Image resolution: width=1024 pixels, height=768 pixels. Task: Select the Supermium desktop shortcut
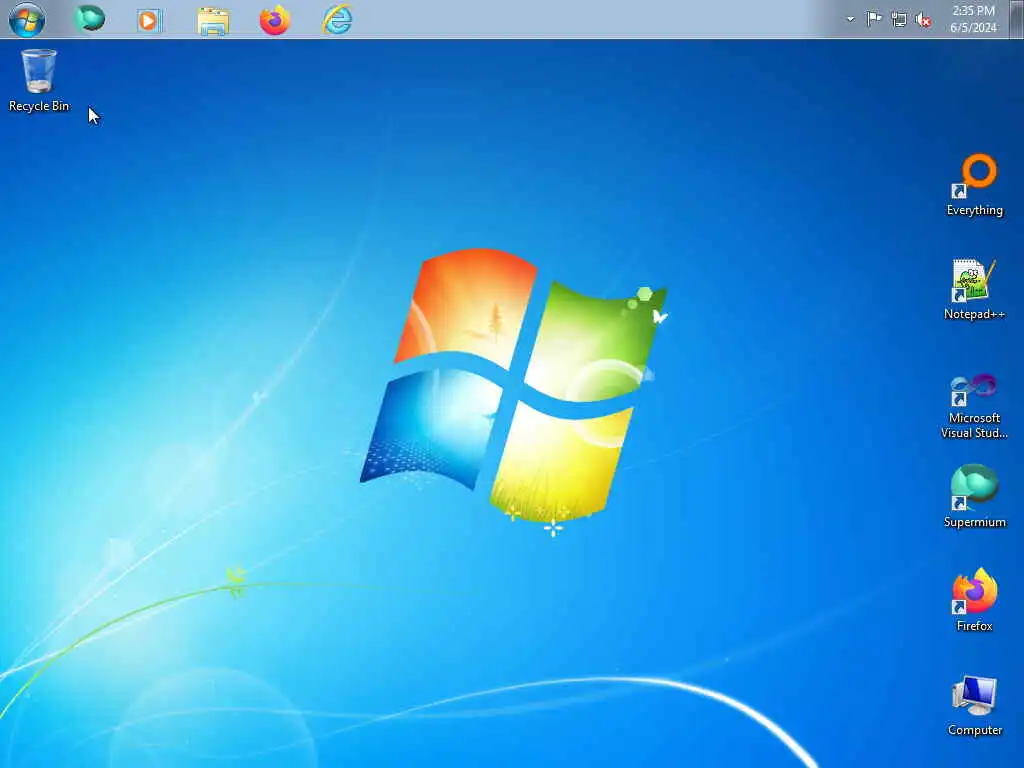[x=974, y=496]
